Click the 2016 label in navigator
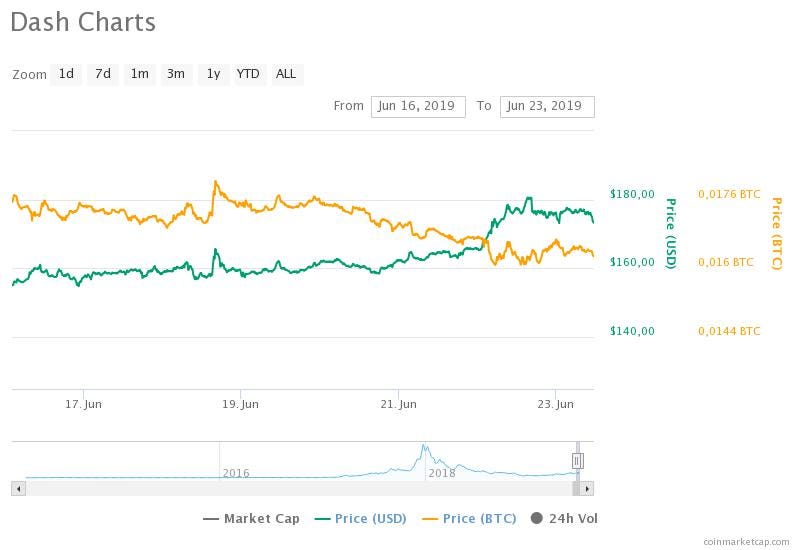Viewport: 800px width, 550px height. (236, 473)
